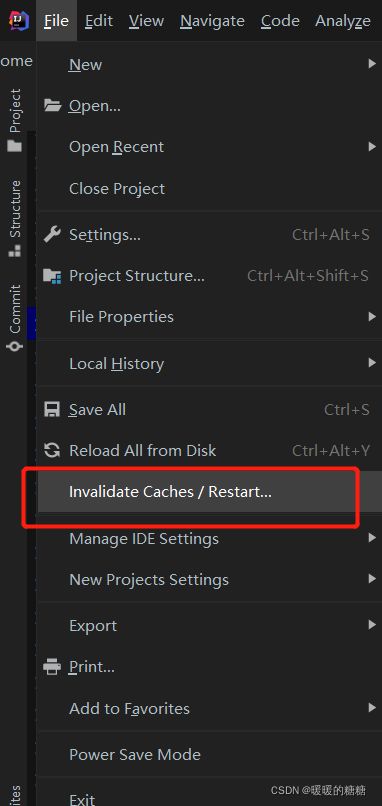Click the Reload All from Disk icon
The height and width of the screenshot is (806, 382).
click(52, 451)
